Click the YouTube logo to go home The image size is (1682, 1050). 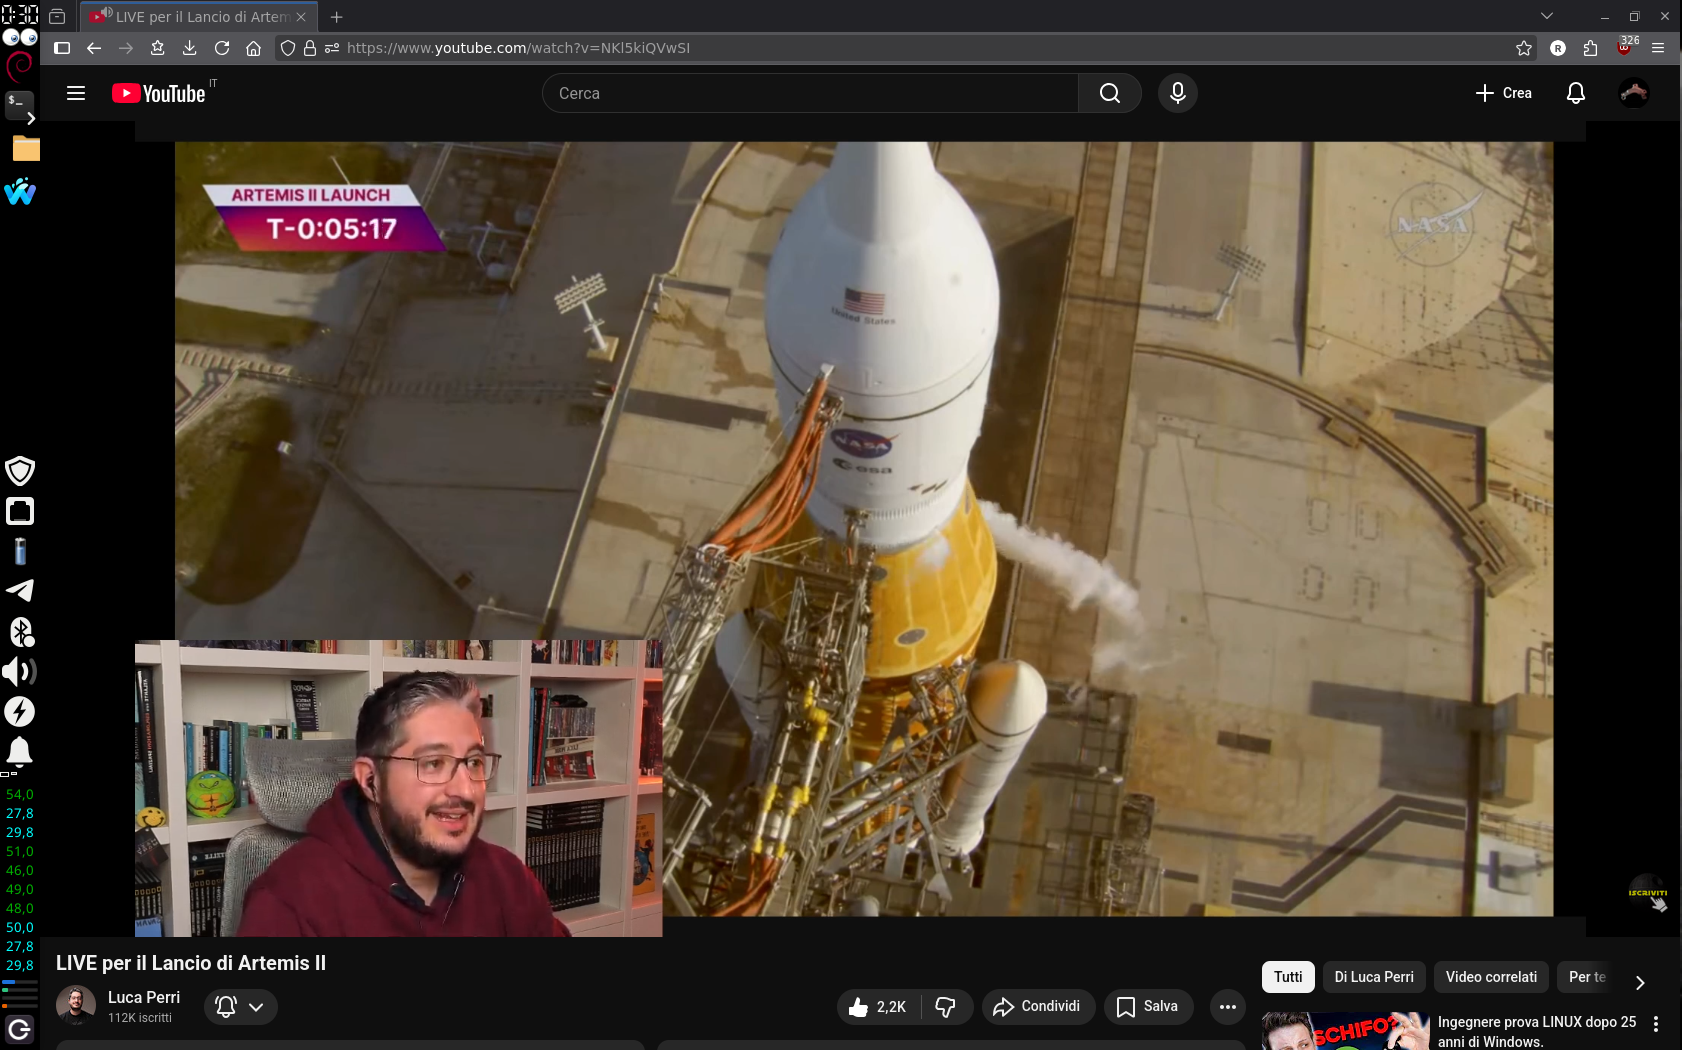click(160, 93)
